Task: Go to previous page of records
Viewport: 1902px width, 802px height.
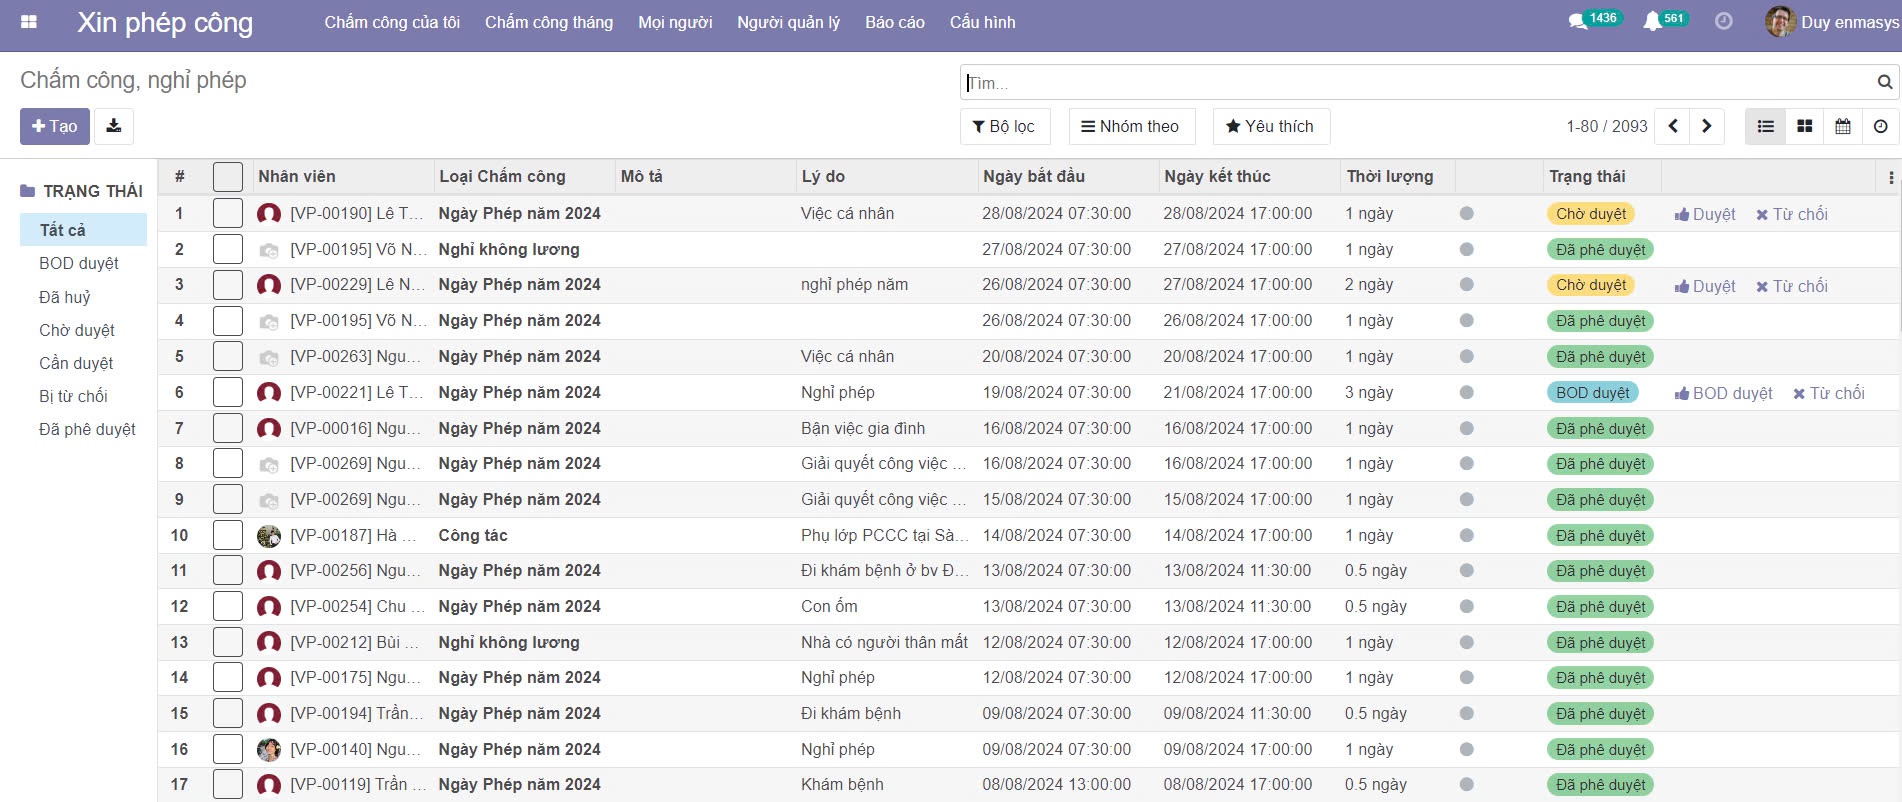Action: tap(1672, 126)
